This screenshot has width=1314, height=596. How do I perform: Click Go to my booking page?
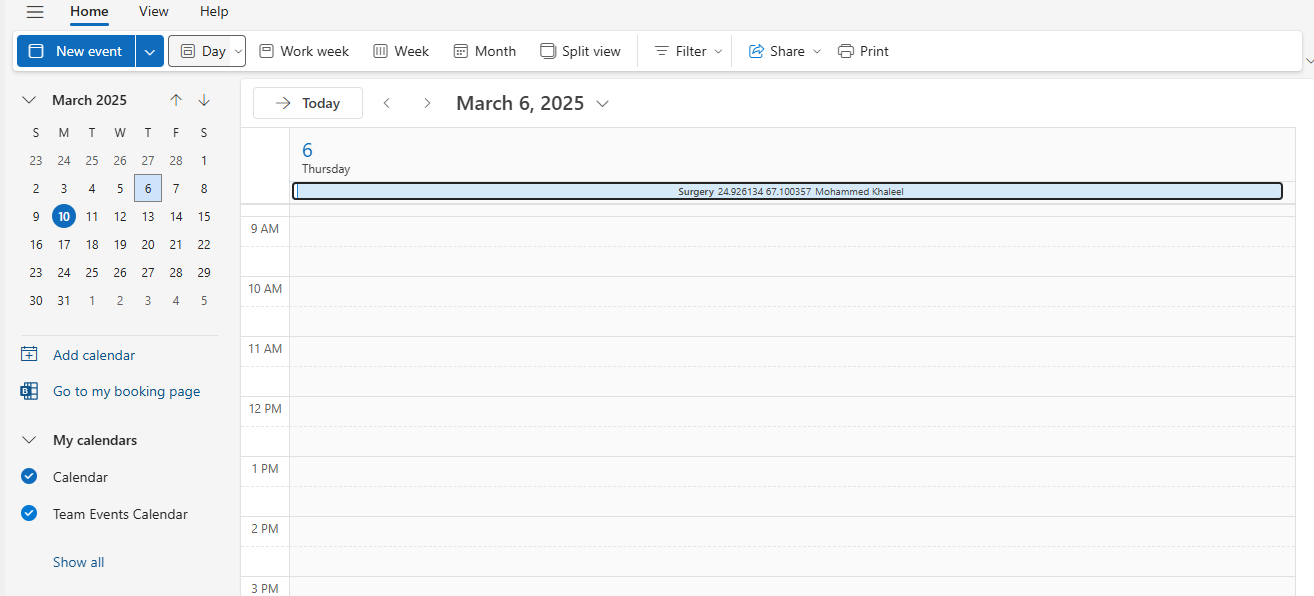click(x=126, y=391)
